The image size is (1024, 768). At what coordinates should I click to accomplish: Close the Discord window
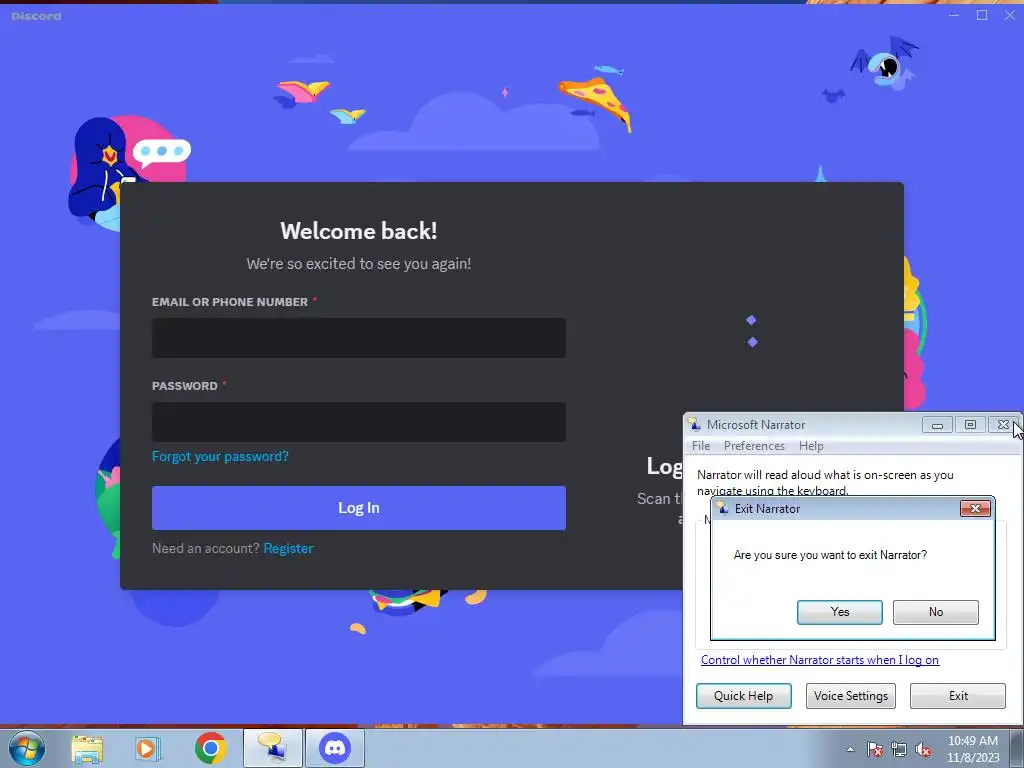[1010, 15]
